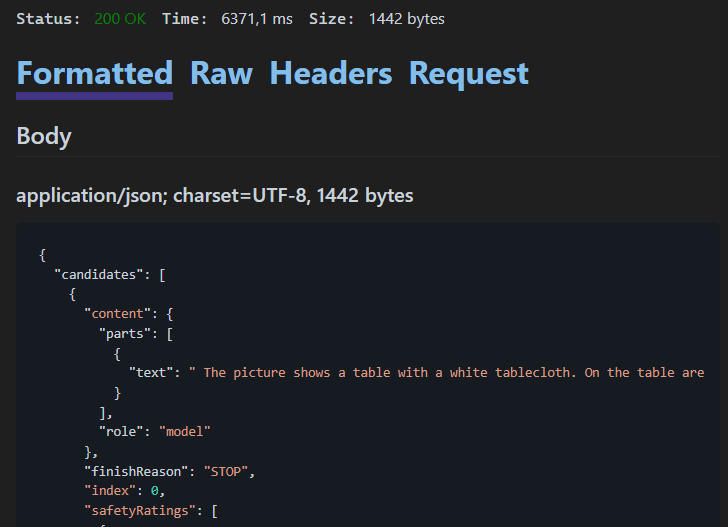Click the application/json content type heading
This screenshot has width=728, height=527.
click(x=214, y=195)
